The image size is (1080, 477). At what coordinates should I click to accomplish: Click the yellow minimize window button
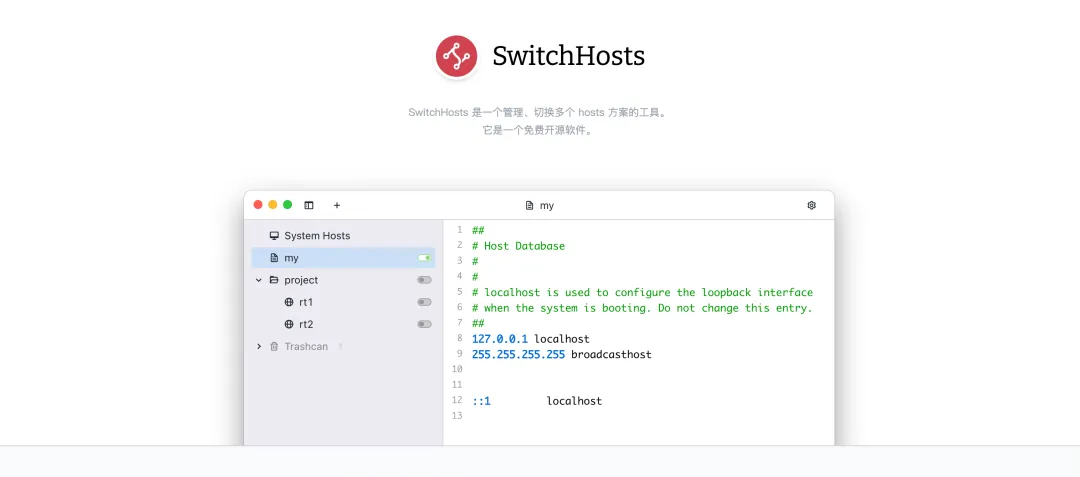click(x=273, y=204)
